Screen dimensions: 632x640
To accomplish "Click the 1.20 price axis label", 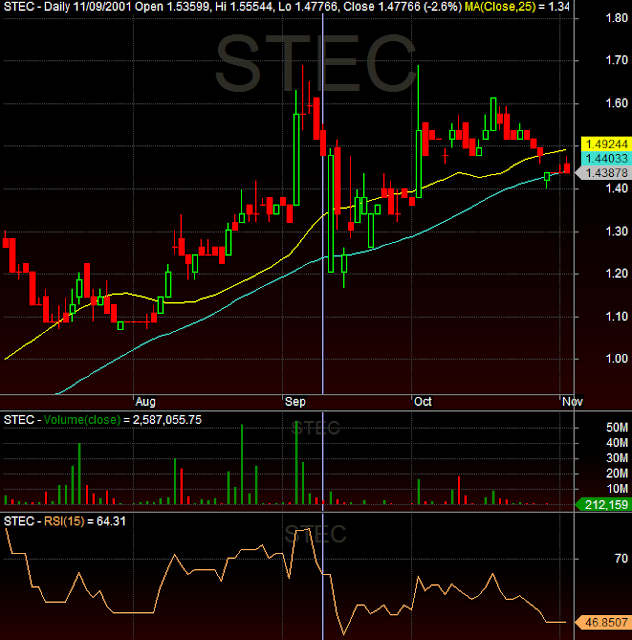I will click(616, 273).
